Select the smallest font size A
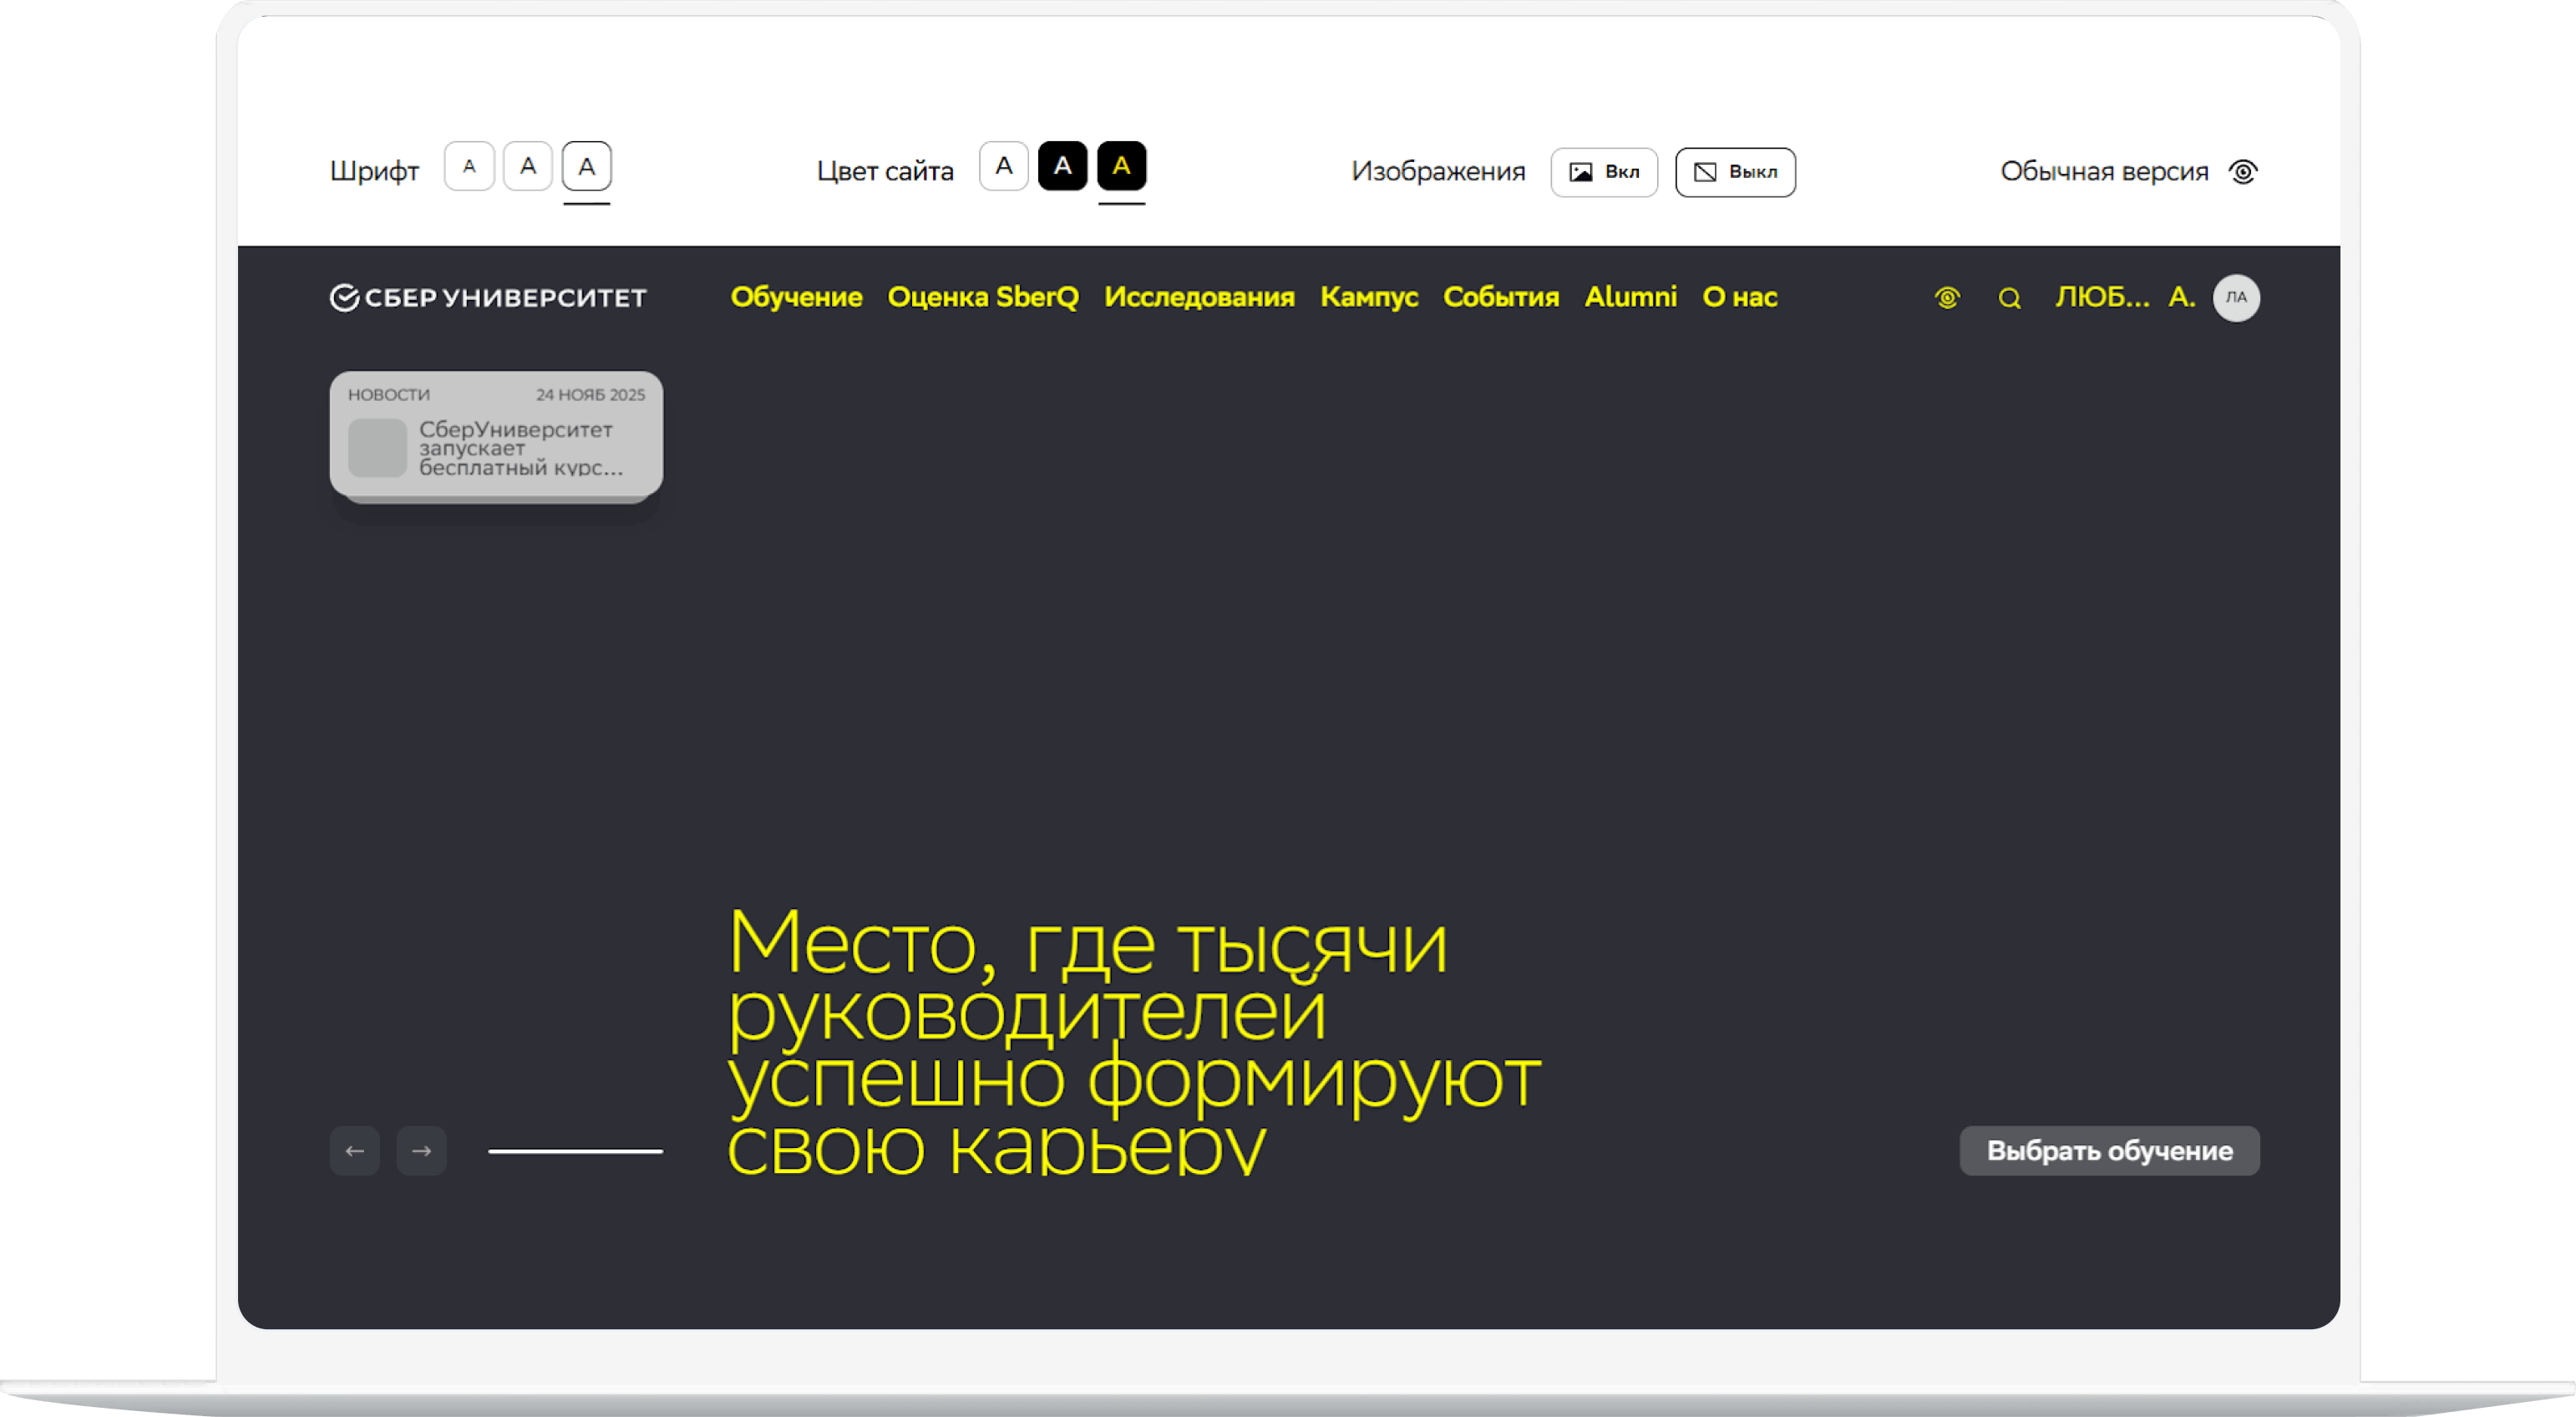Viewport: 2576px width, 1417px height. tap(469, 167)
